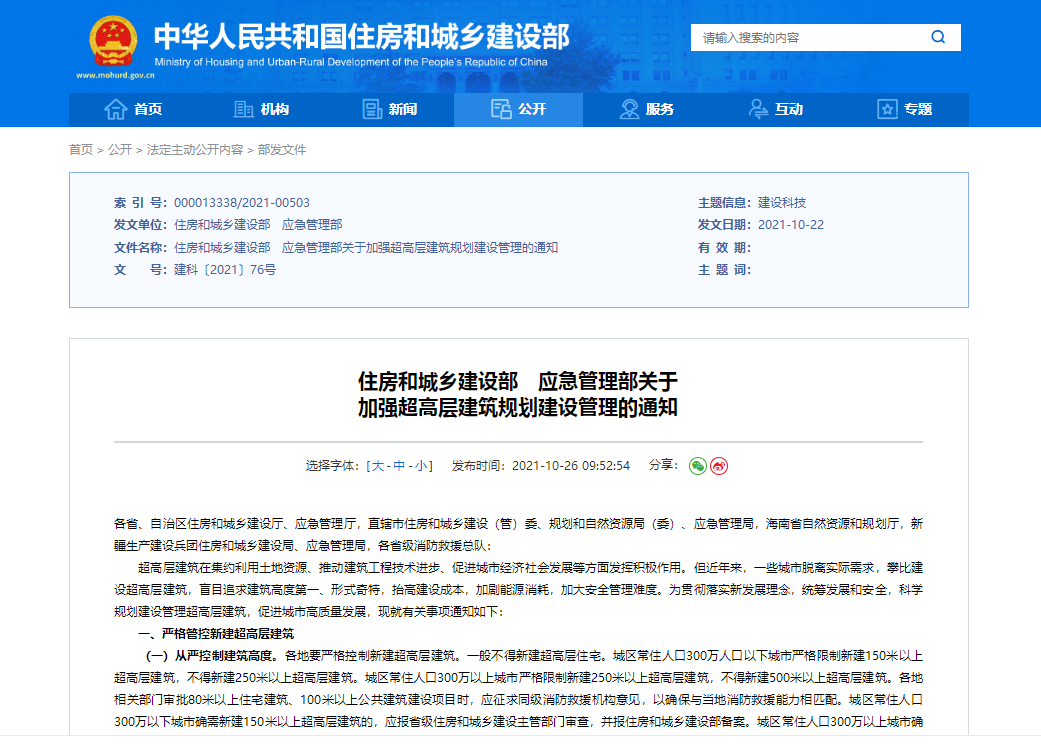This screenshot has width=1041, height=748.
Task: Set font size to large (大)
Action: (379, 466)
